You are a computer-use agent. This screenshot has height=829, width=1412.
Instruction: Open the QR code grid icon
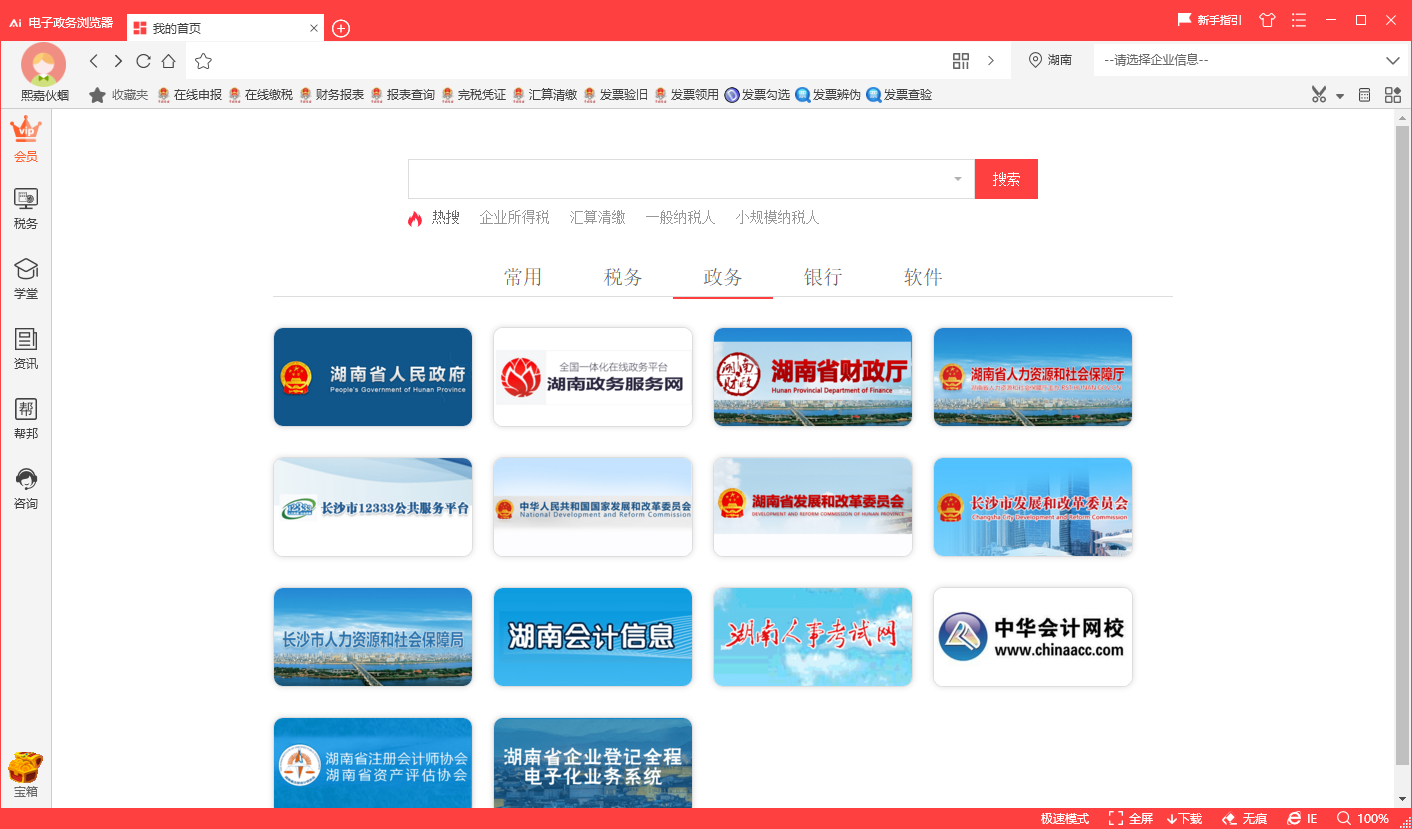(961, 61)
